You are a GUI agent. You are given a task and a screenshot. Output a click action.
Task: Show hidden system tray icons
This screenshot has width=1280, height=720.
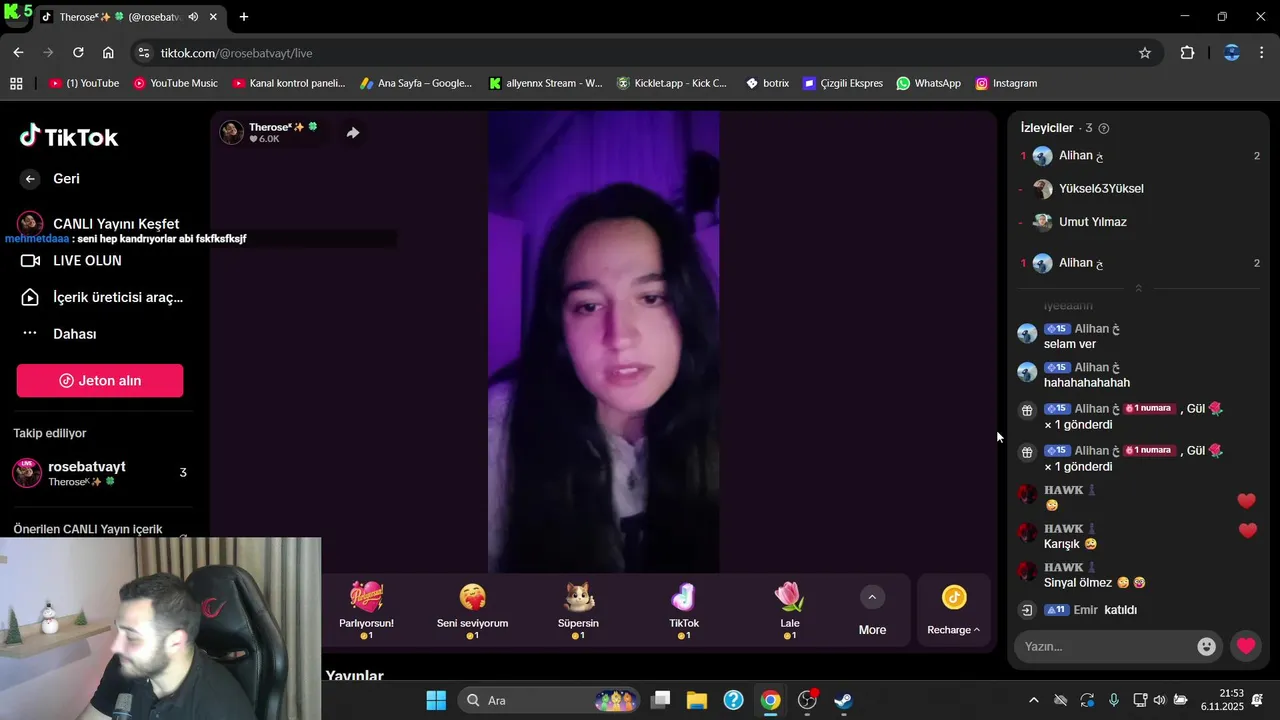[1034, 700]
